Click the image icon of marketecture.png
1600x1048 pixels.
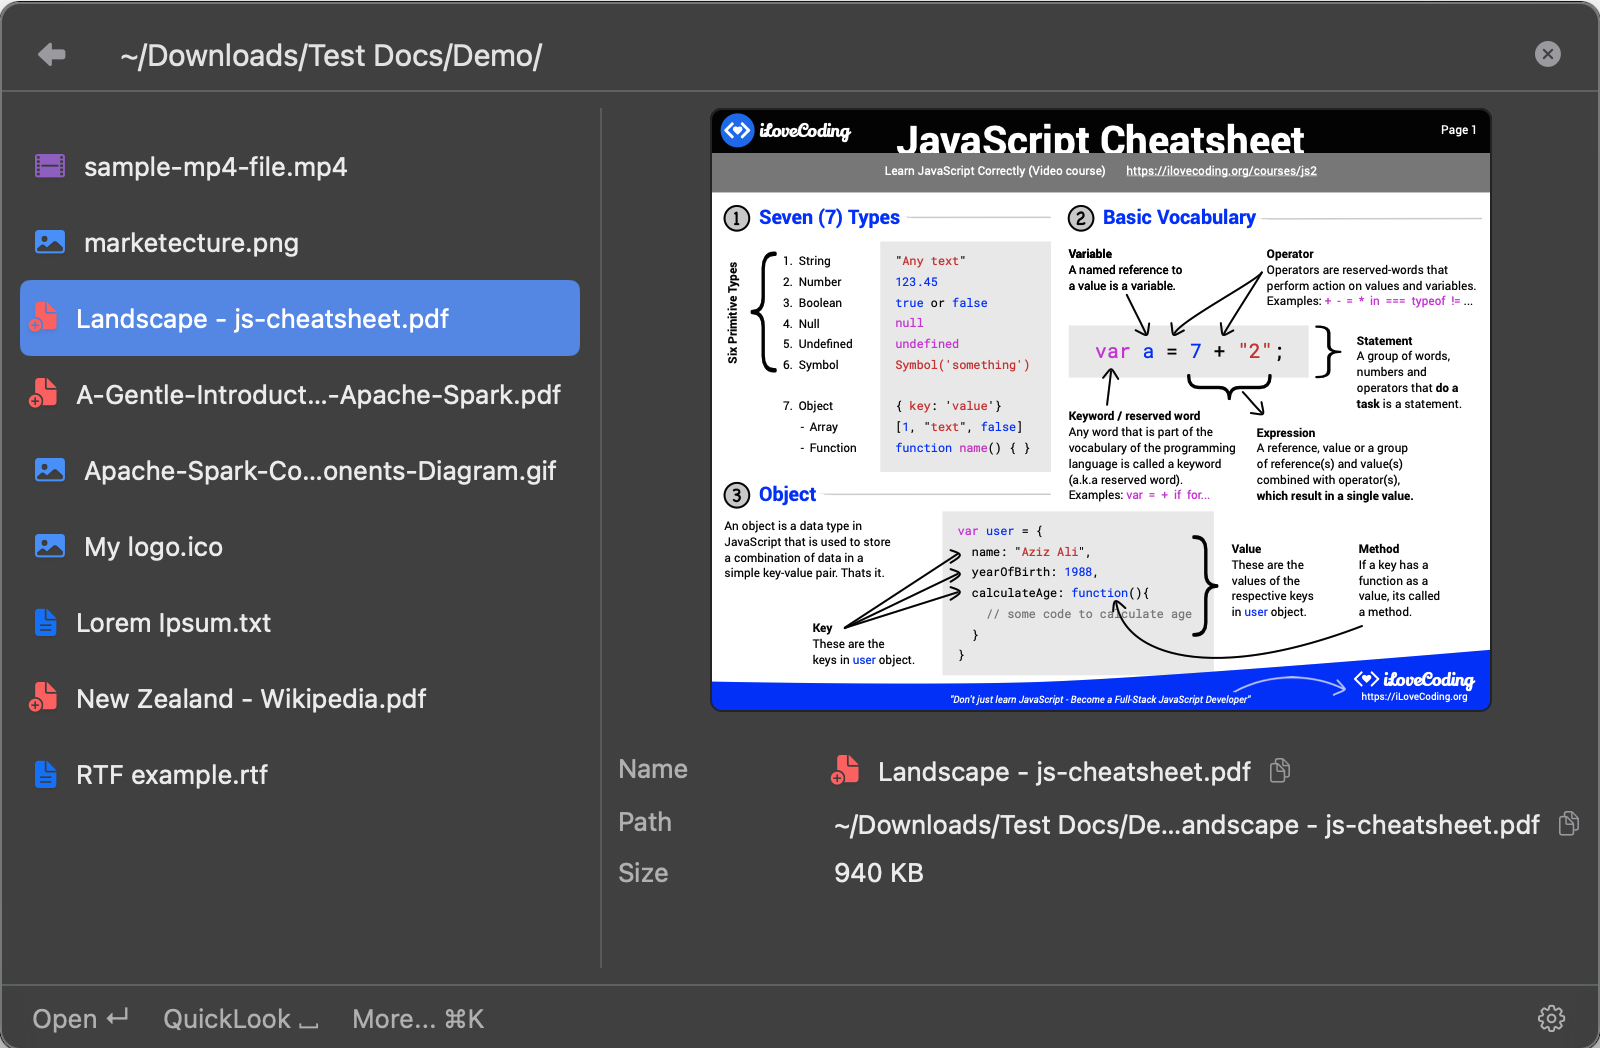point(50,242)
